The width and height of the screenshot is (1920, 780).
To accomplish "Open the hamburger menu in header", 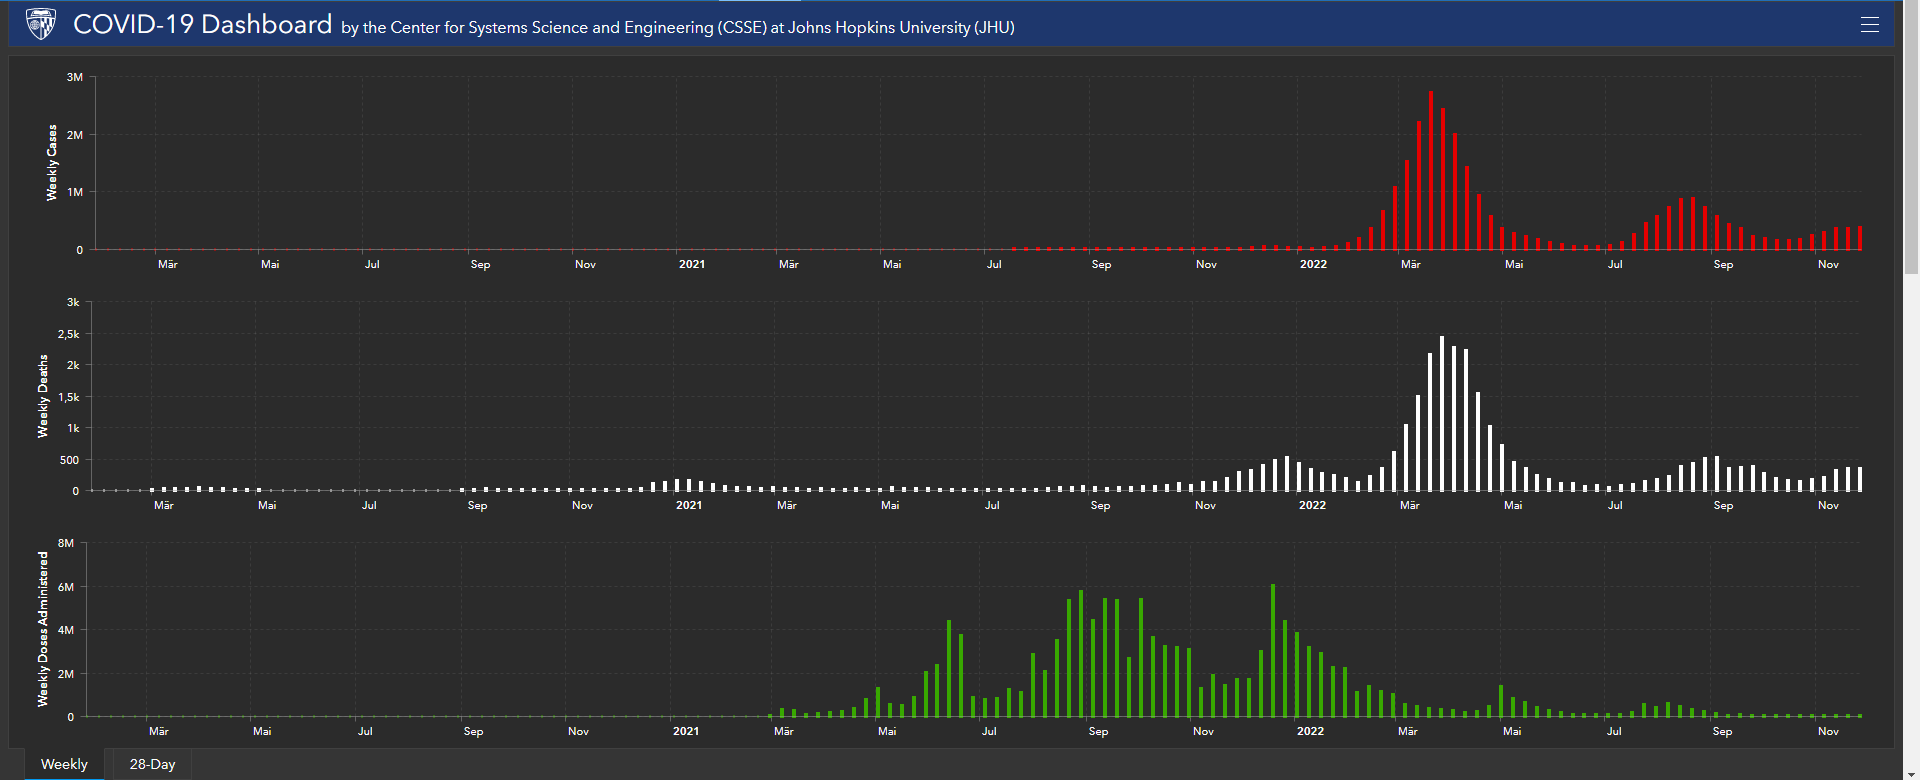I will pyautogui.click(x=1869, y=25).
